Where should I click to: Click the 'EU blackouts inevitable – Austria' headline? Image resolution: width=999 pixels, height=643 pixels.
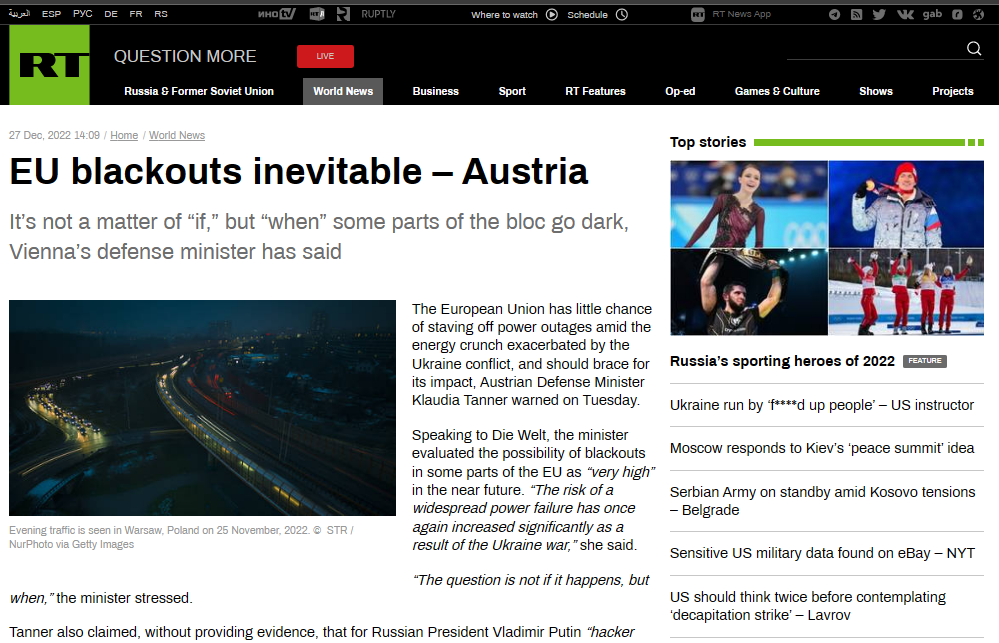point(299,171)
